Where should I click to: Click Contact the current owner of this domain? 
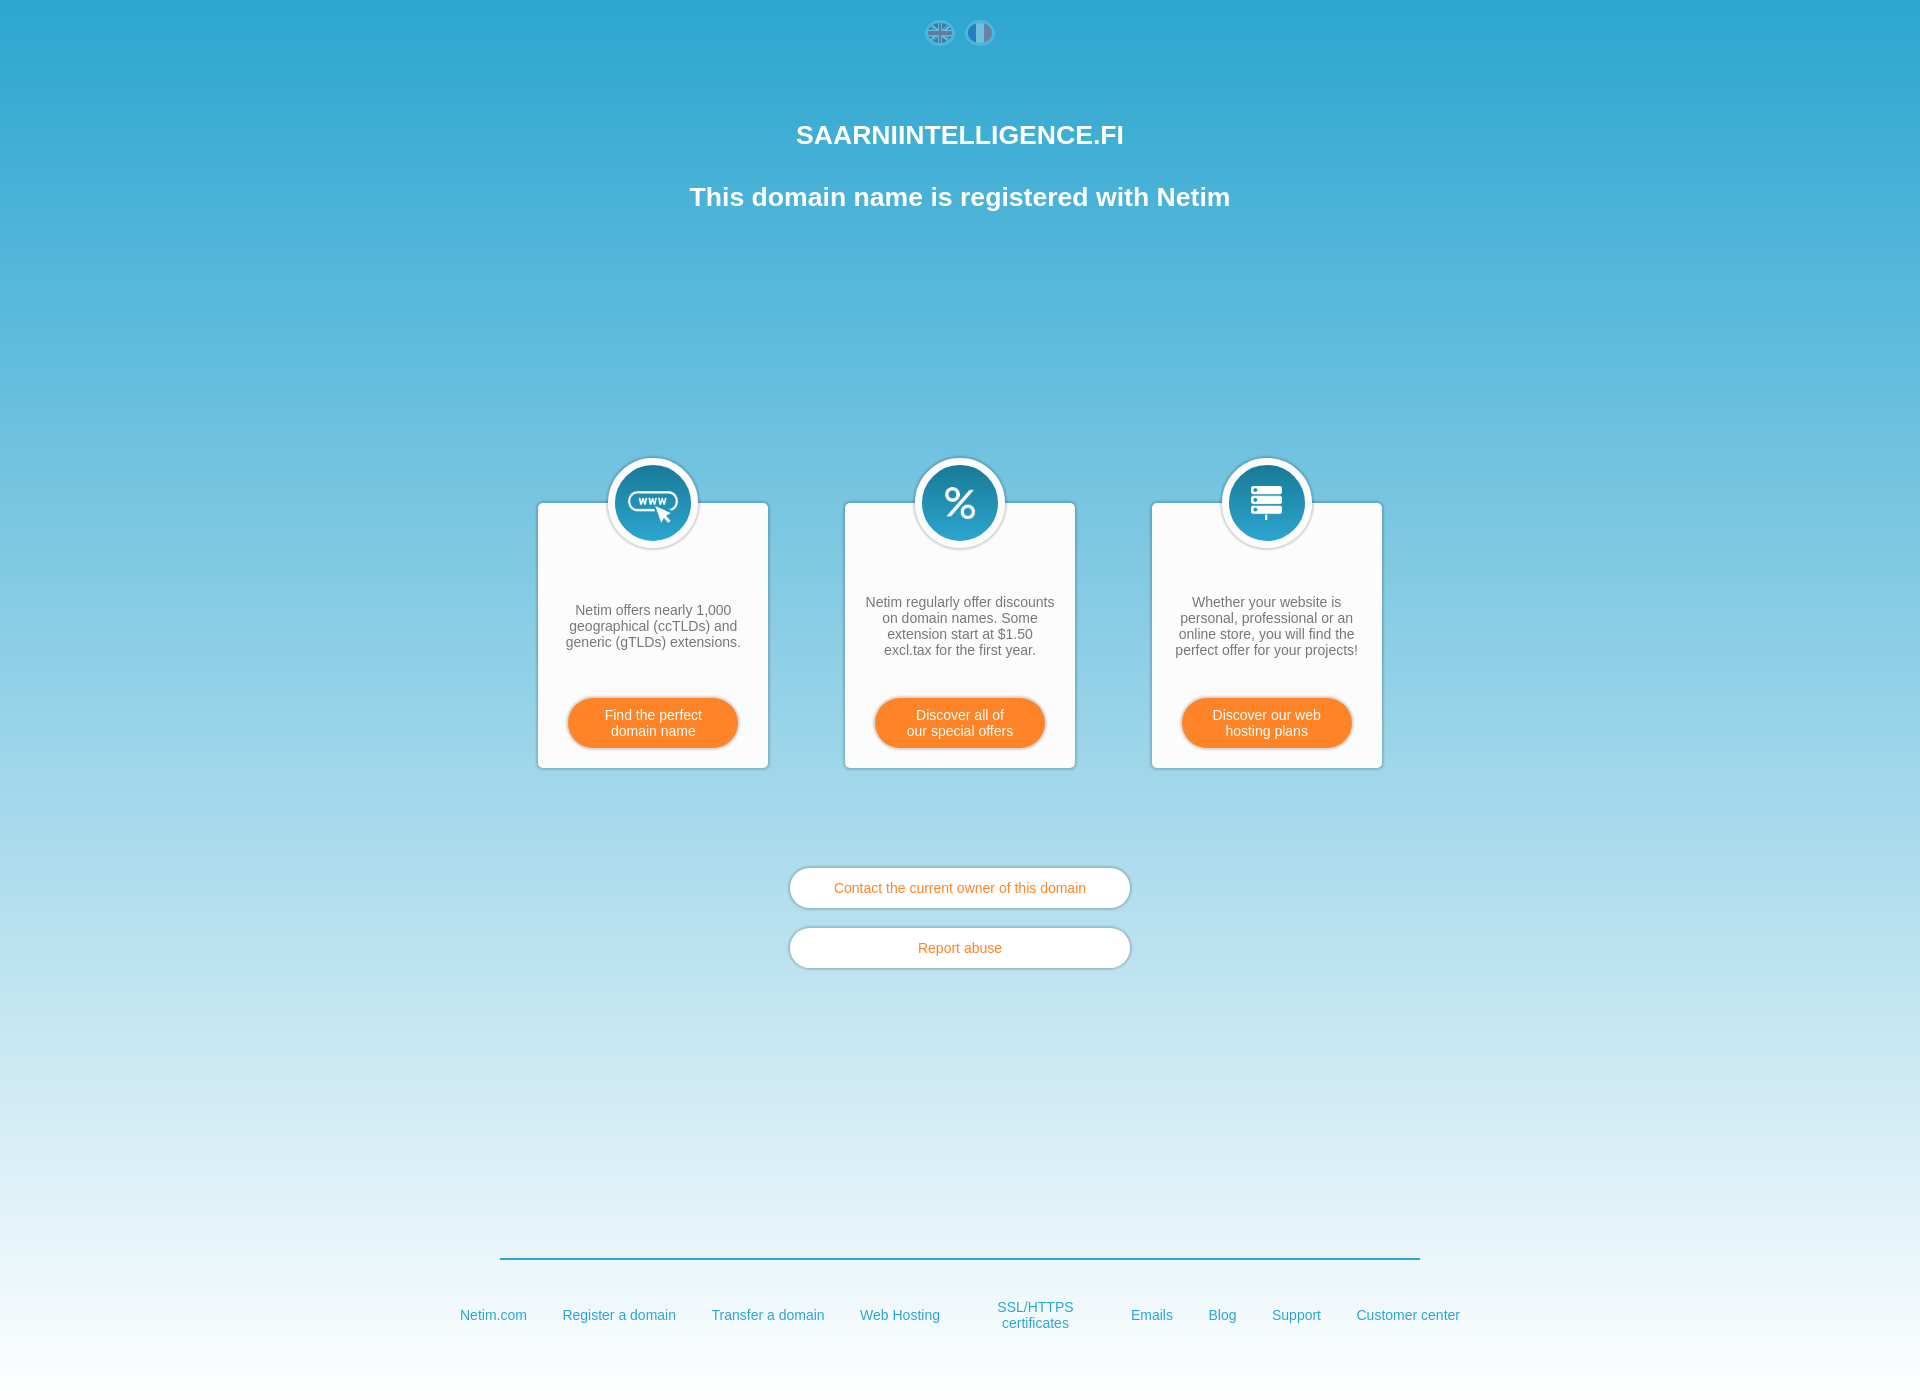point(960,887)
